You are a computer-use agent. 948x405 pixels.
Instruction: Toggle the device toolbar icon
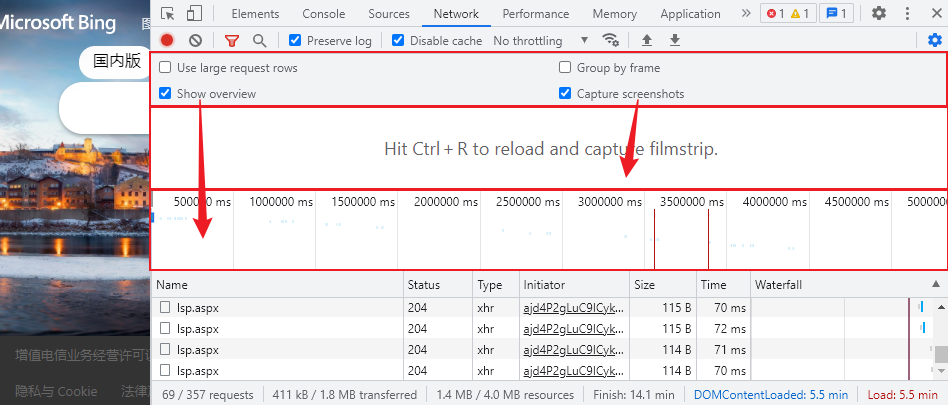pos(194,13)
